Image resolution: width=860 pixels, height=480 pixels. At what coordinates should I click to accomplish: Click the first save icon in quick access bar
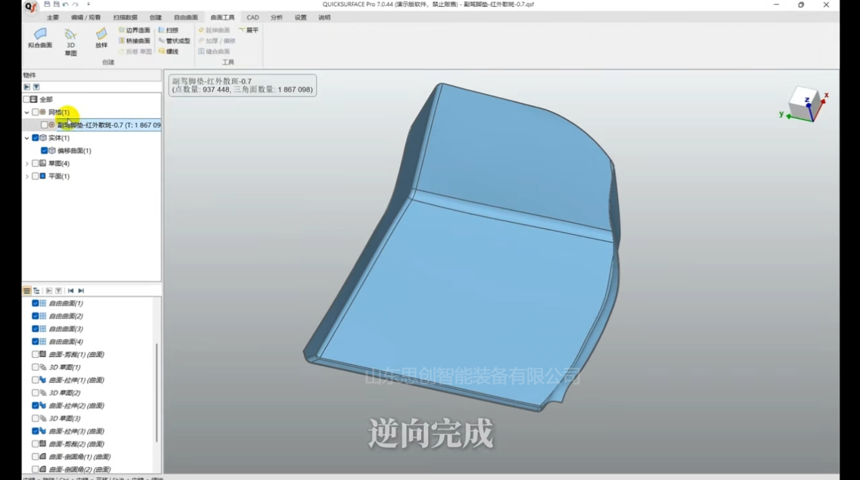[47, 4]
